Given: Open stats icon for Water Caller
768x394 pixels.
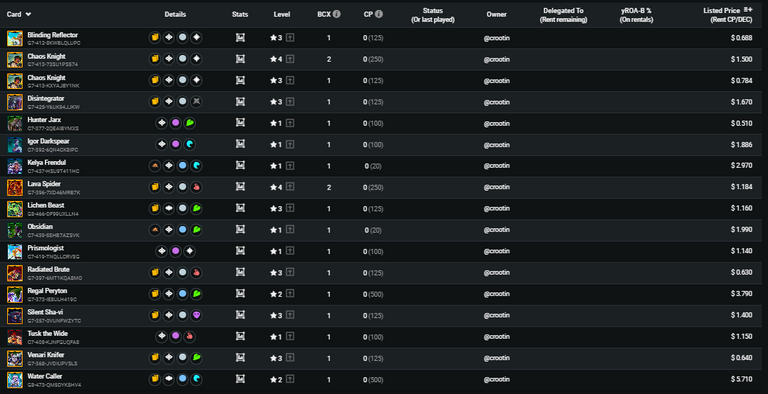Looking at the screenshot, I should click(240, 379).
